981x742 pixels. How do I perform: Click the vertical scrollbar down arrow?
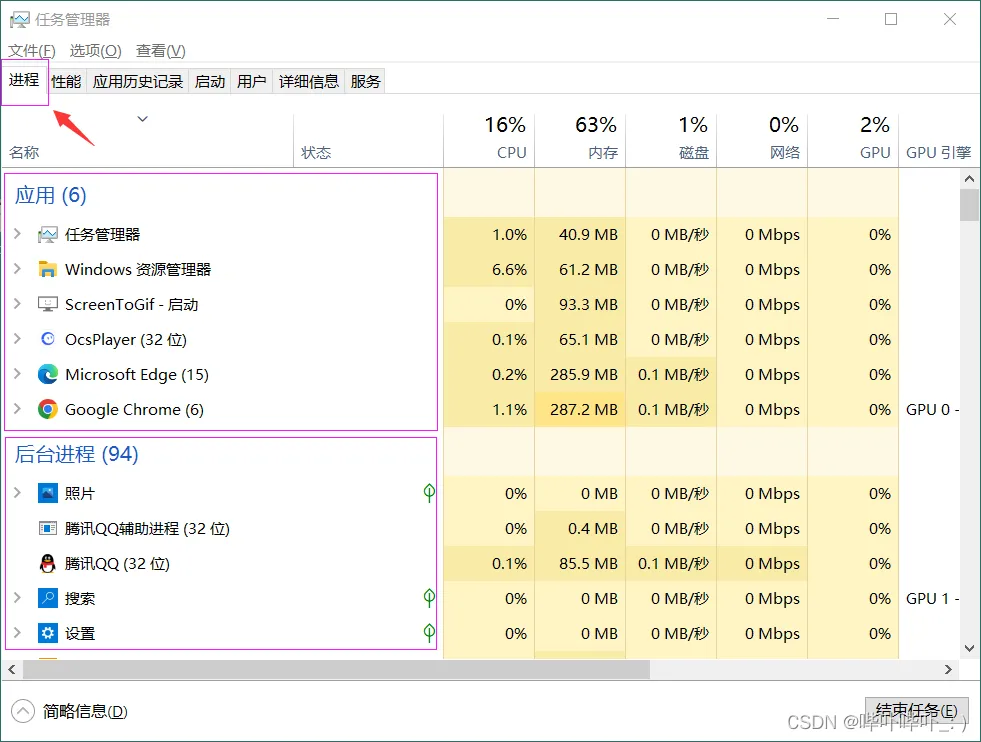(970, 648)
